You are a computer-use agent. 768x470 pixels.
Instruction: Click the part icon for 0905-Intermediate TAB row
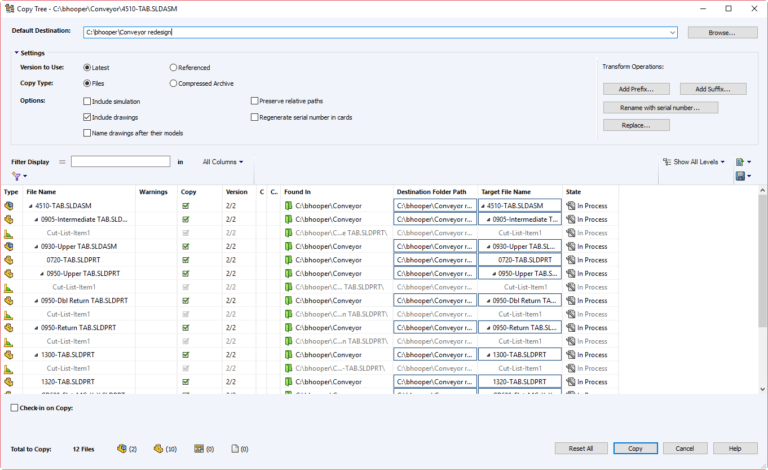point(9,219)
